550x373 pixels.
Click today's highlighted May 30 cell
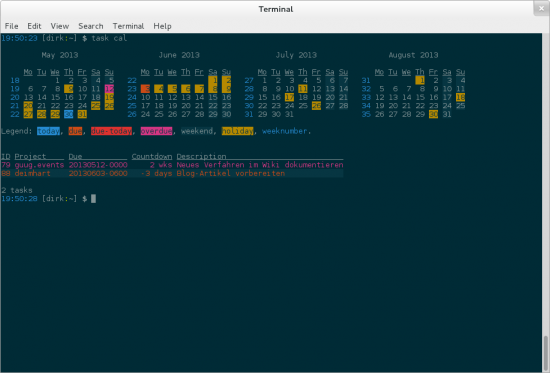[69, 114]
